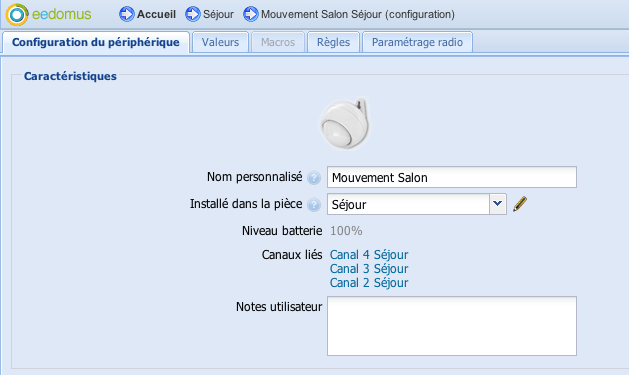This screenshot has height=375, width=629.
Task: Open the Règles tab
Action: coord(333,42)
